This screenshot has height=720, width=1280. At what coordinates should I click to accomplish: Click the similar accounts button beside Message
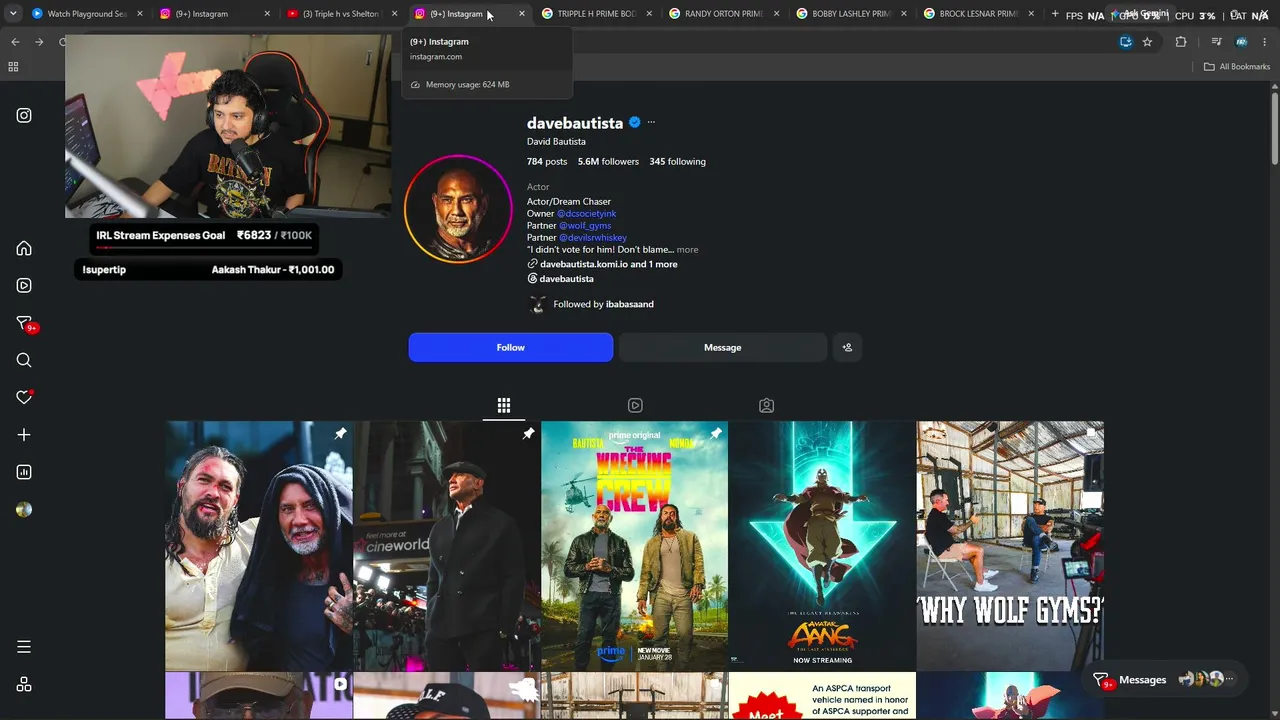pyautogui.click(x=847, y=347)
